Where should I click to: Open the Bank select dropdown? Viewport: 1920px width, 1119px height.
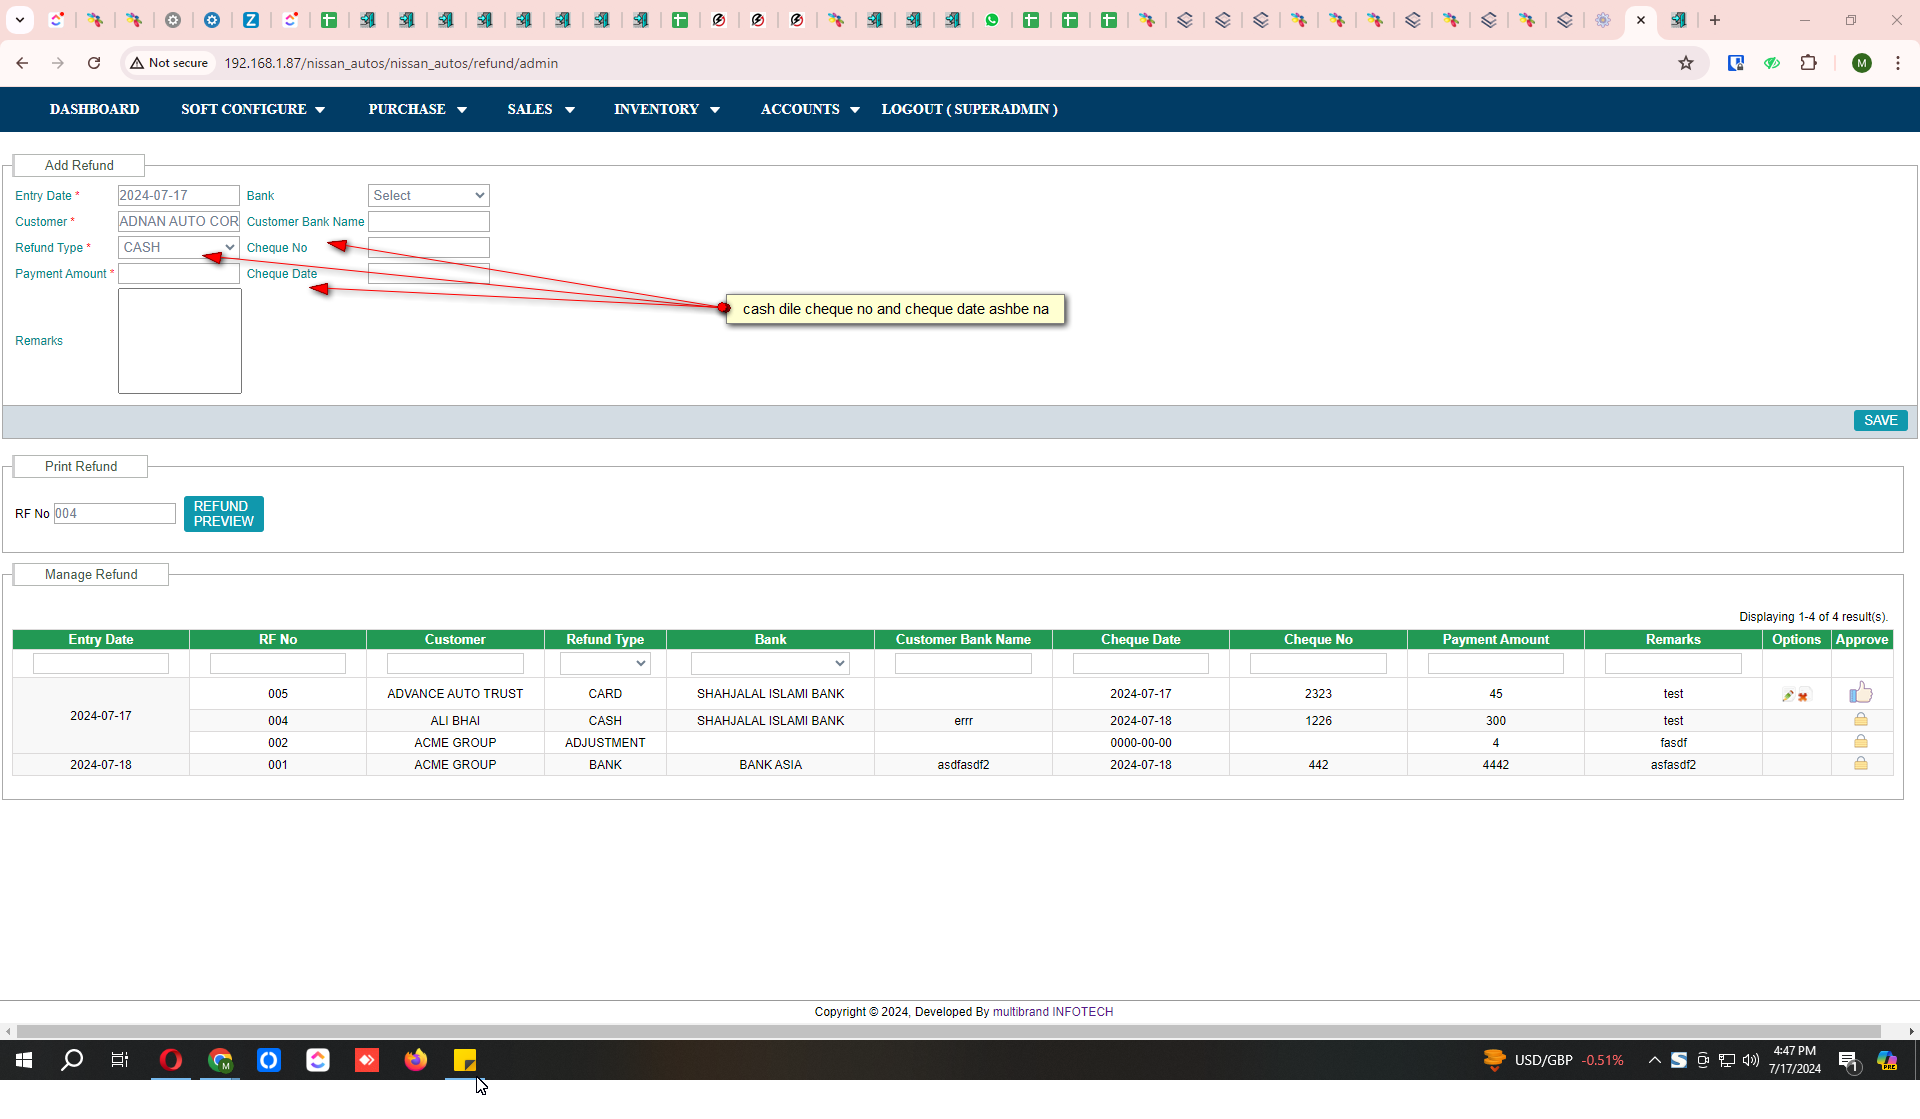tap(428, 196)
